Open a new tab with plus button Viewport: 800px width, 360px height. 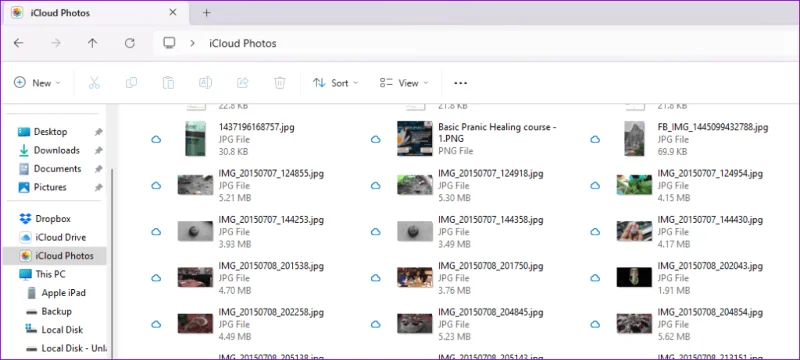pos(207,13)
